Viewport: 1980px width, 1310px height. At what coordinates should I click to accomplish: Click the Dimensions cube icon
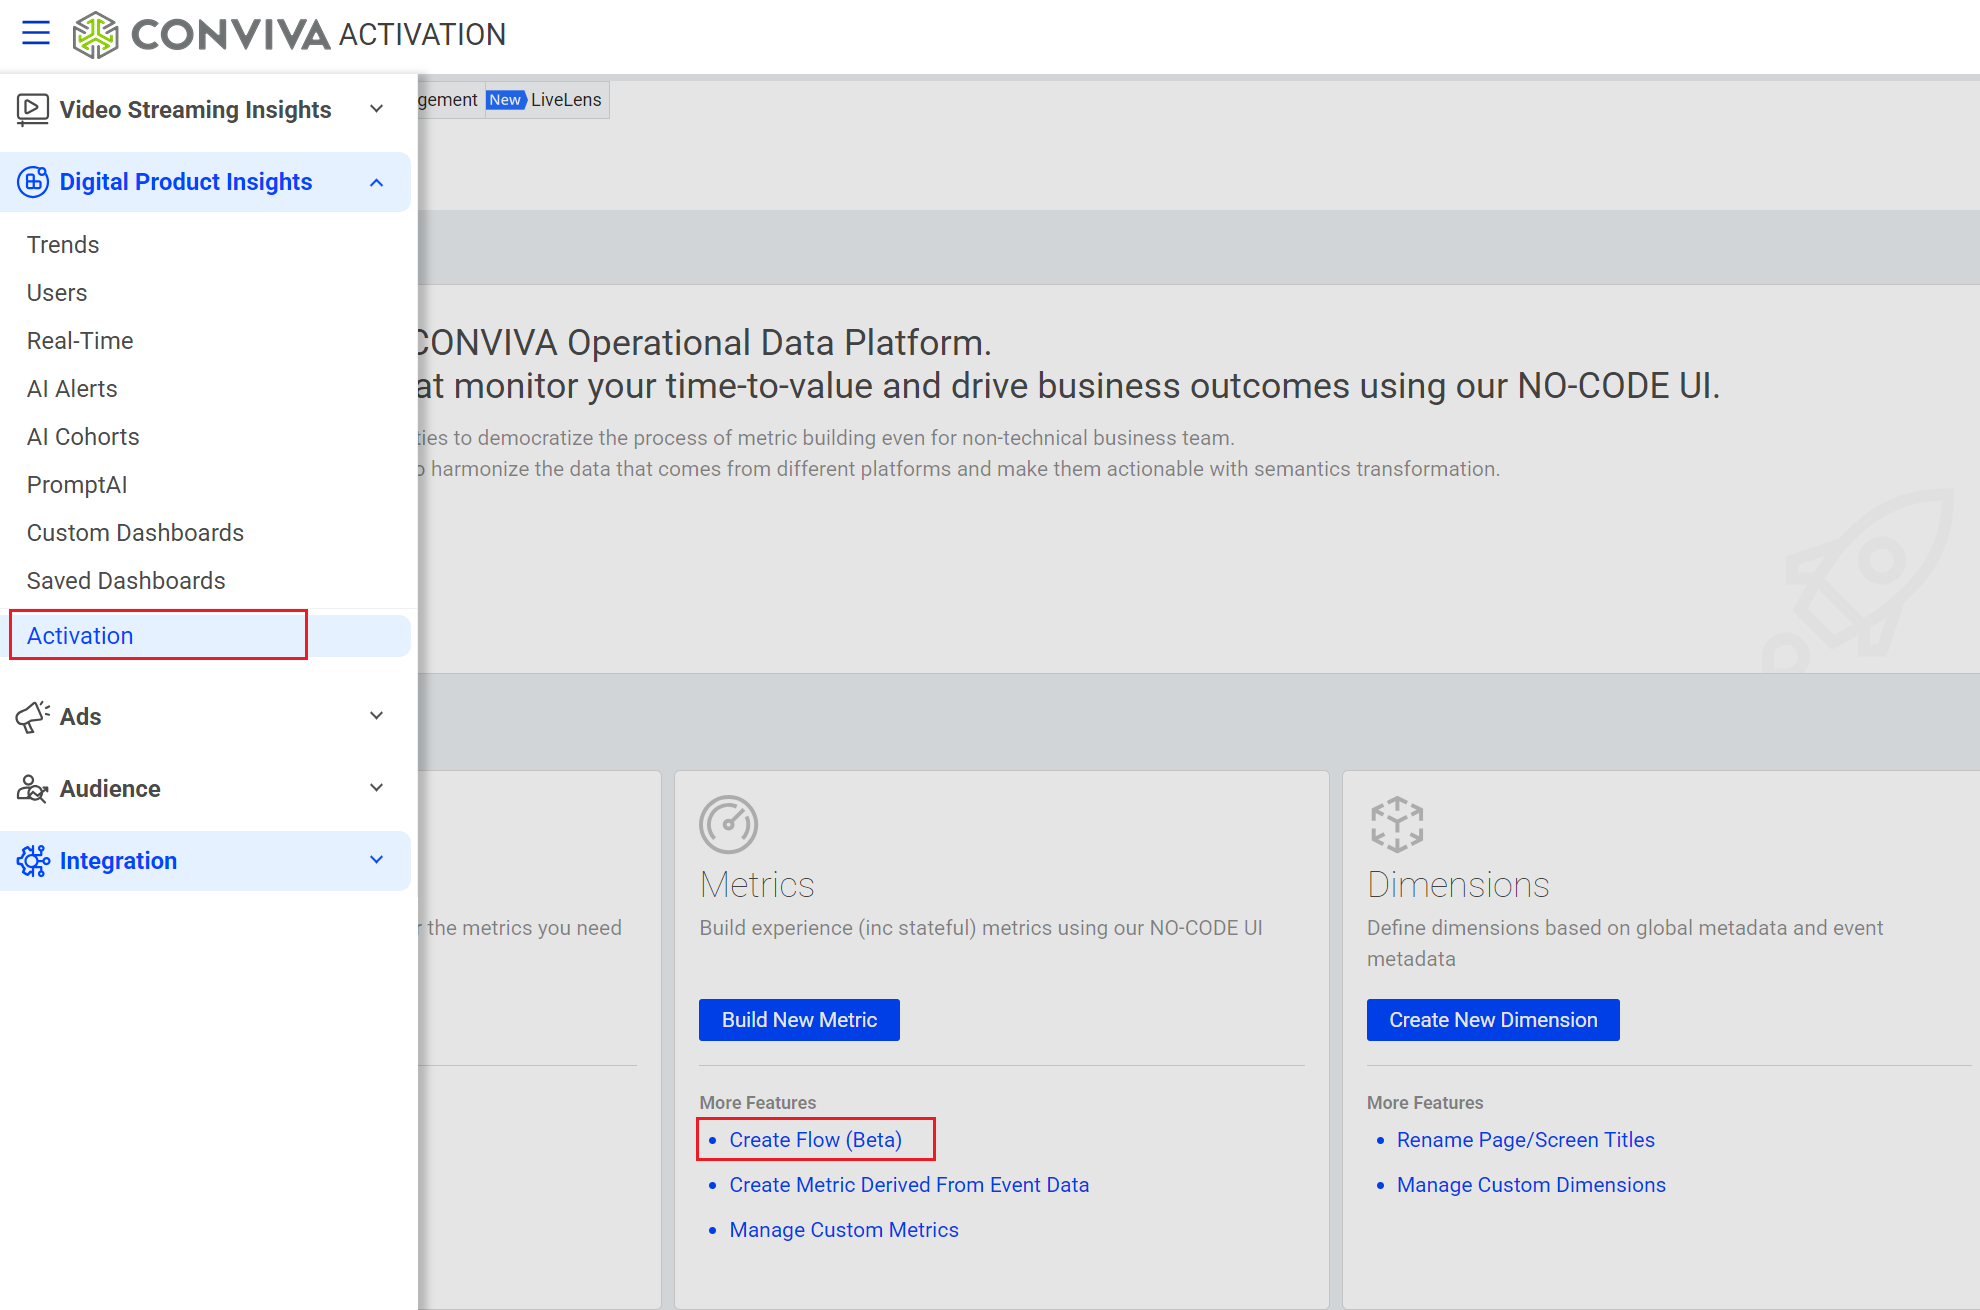(1396, 825)
